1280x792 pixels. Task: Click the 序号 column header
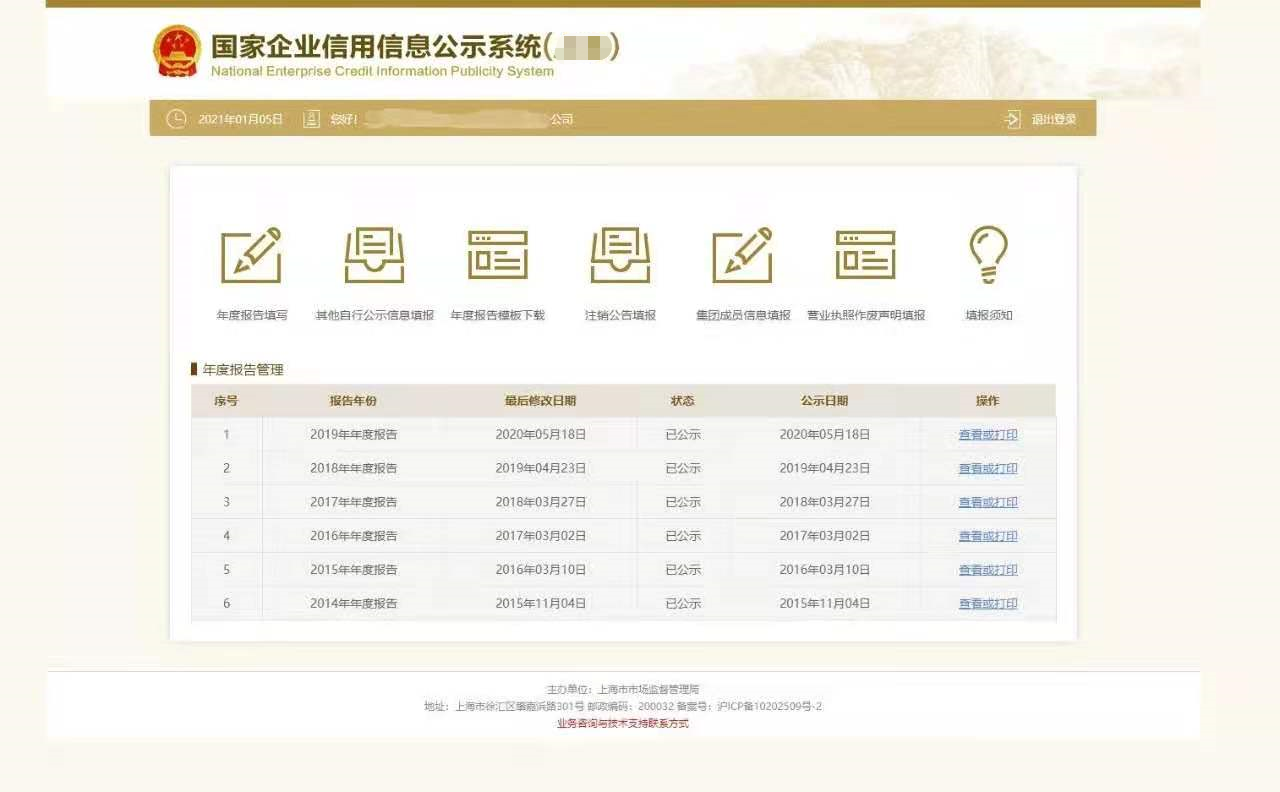[x=226, y=401]
